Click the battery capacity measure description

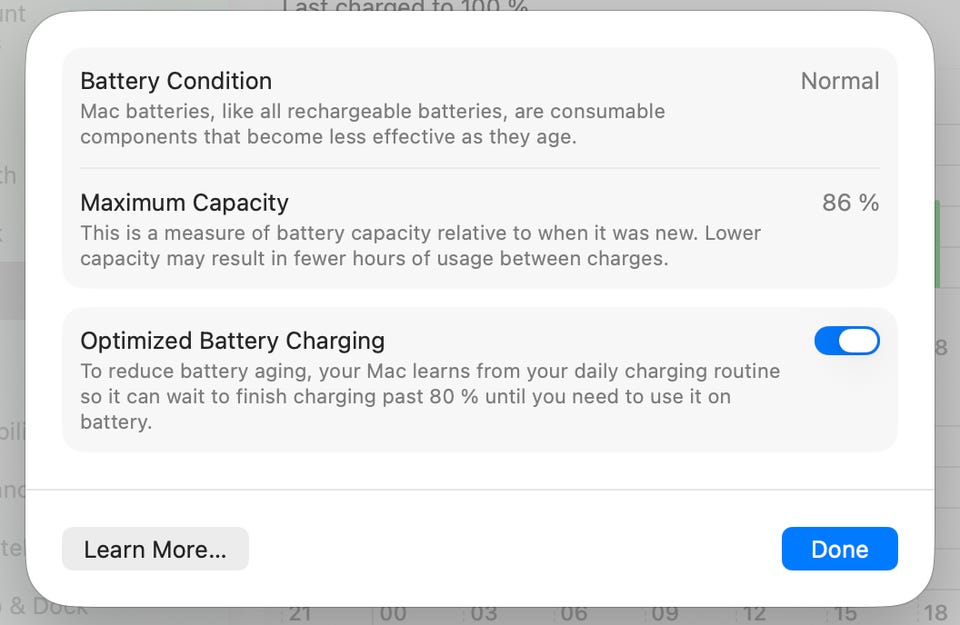coord(420,246)
